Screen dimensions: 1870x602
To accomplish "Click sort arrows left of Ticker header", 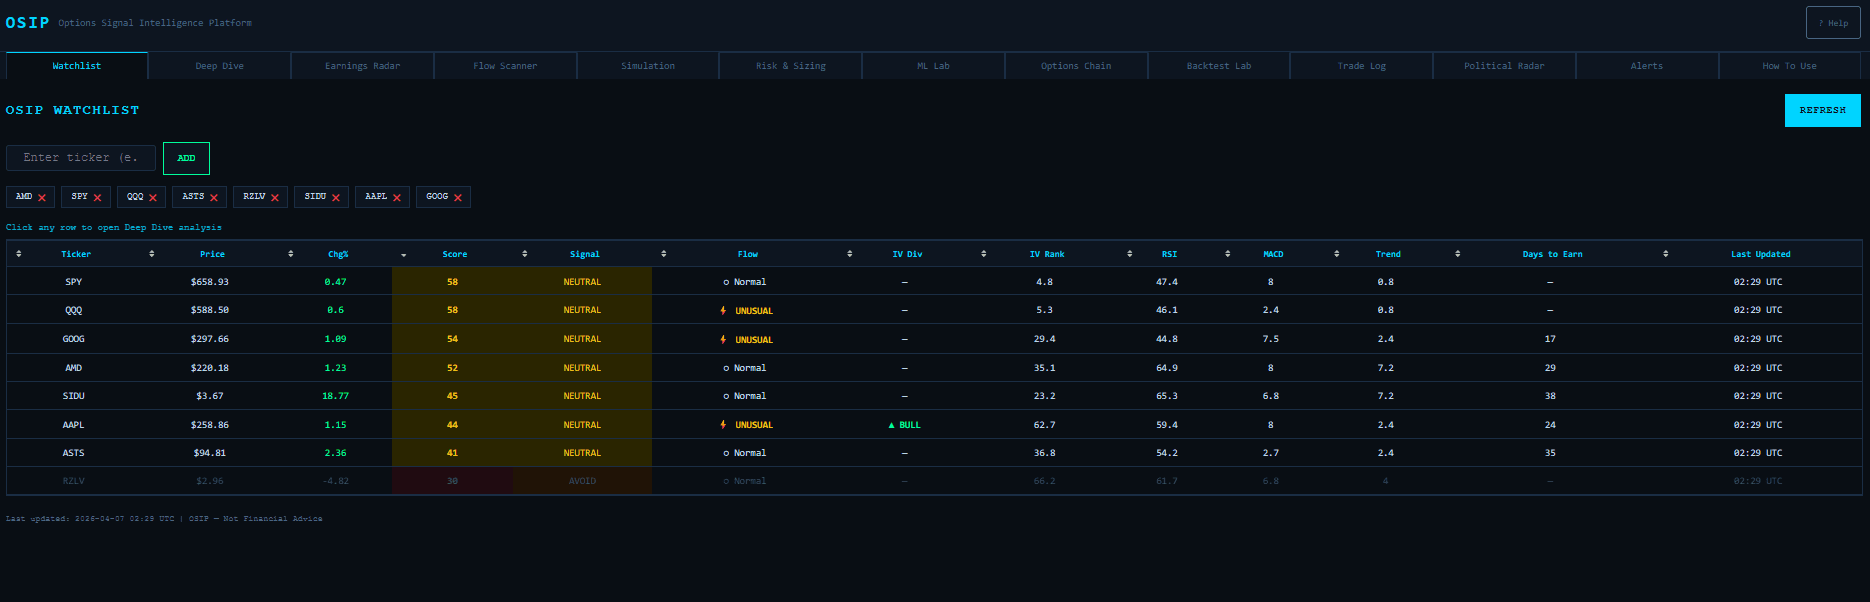I will 18,254.
